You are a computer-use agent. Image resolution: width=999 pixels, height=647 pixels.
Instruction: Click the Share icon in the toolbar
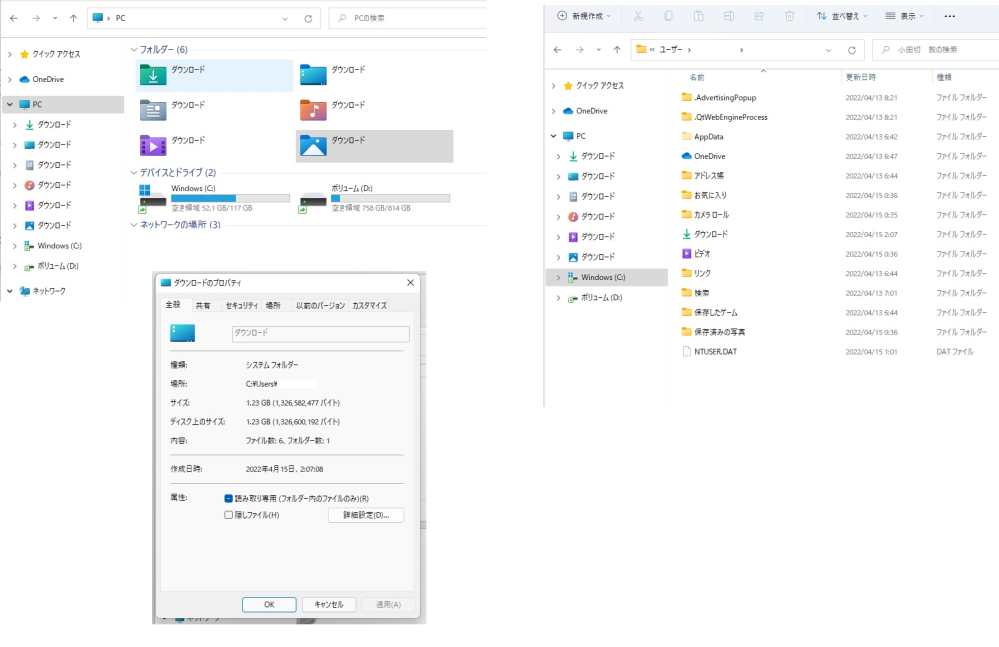pos(760,16)
